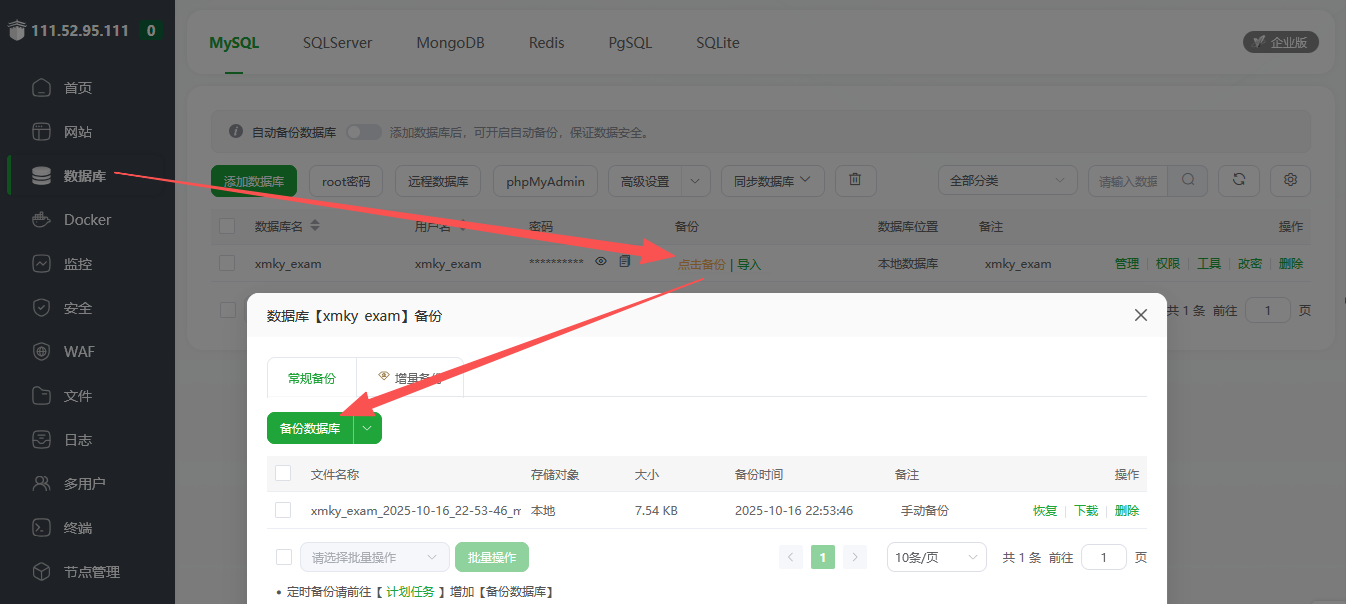The height and width of the screenshot is (604, 1346).
Task: Click the 下载 link for the backup file
Action: pos(1085,510)
